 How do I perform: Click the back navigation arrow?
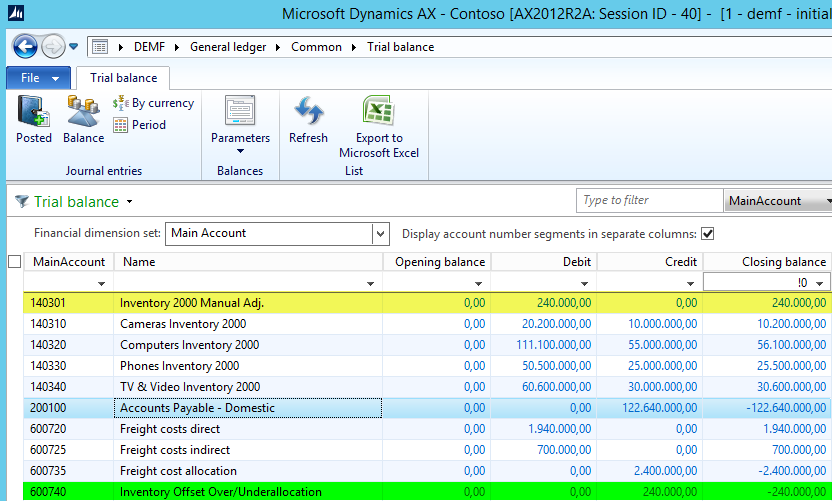click(x=25, y=47)
